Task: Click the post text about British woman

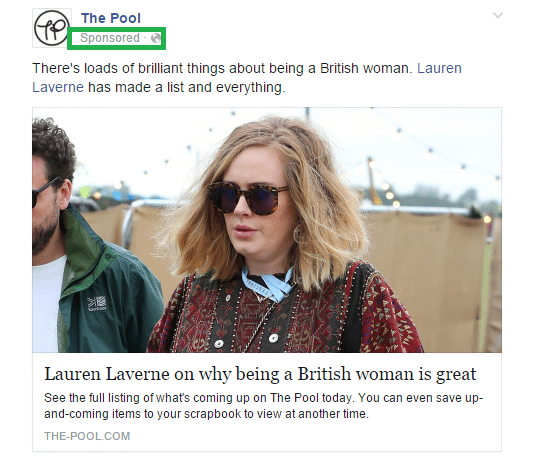Action: tap(220, 68)
